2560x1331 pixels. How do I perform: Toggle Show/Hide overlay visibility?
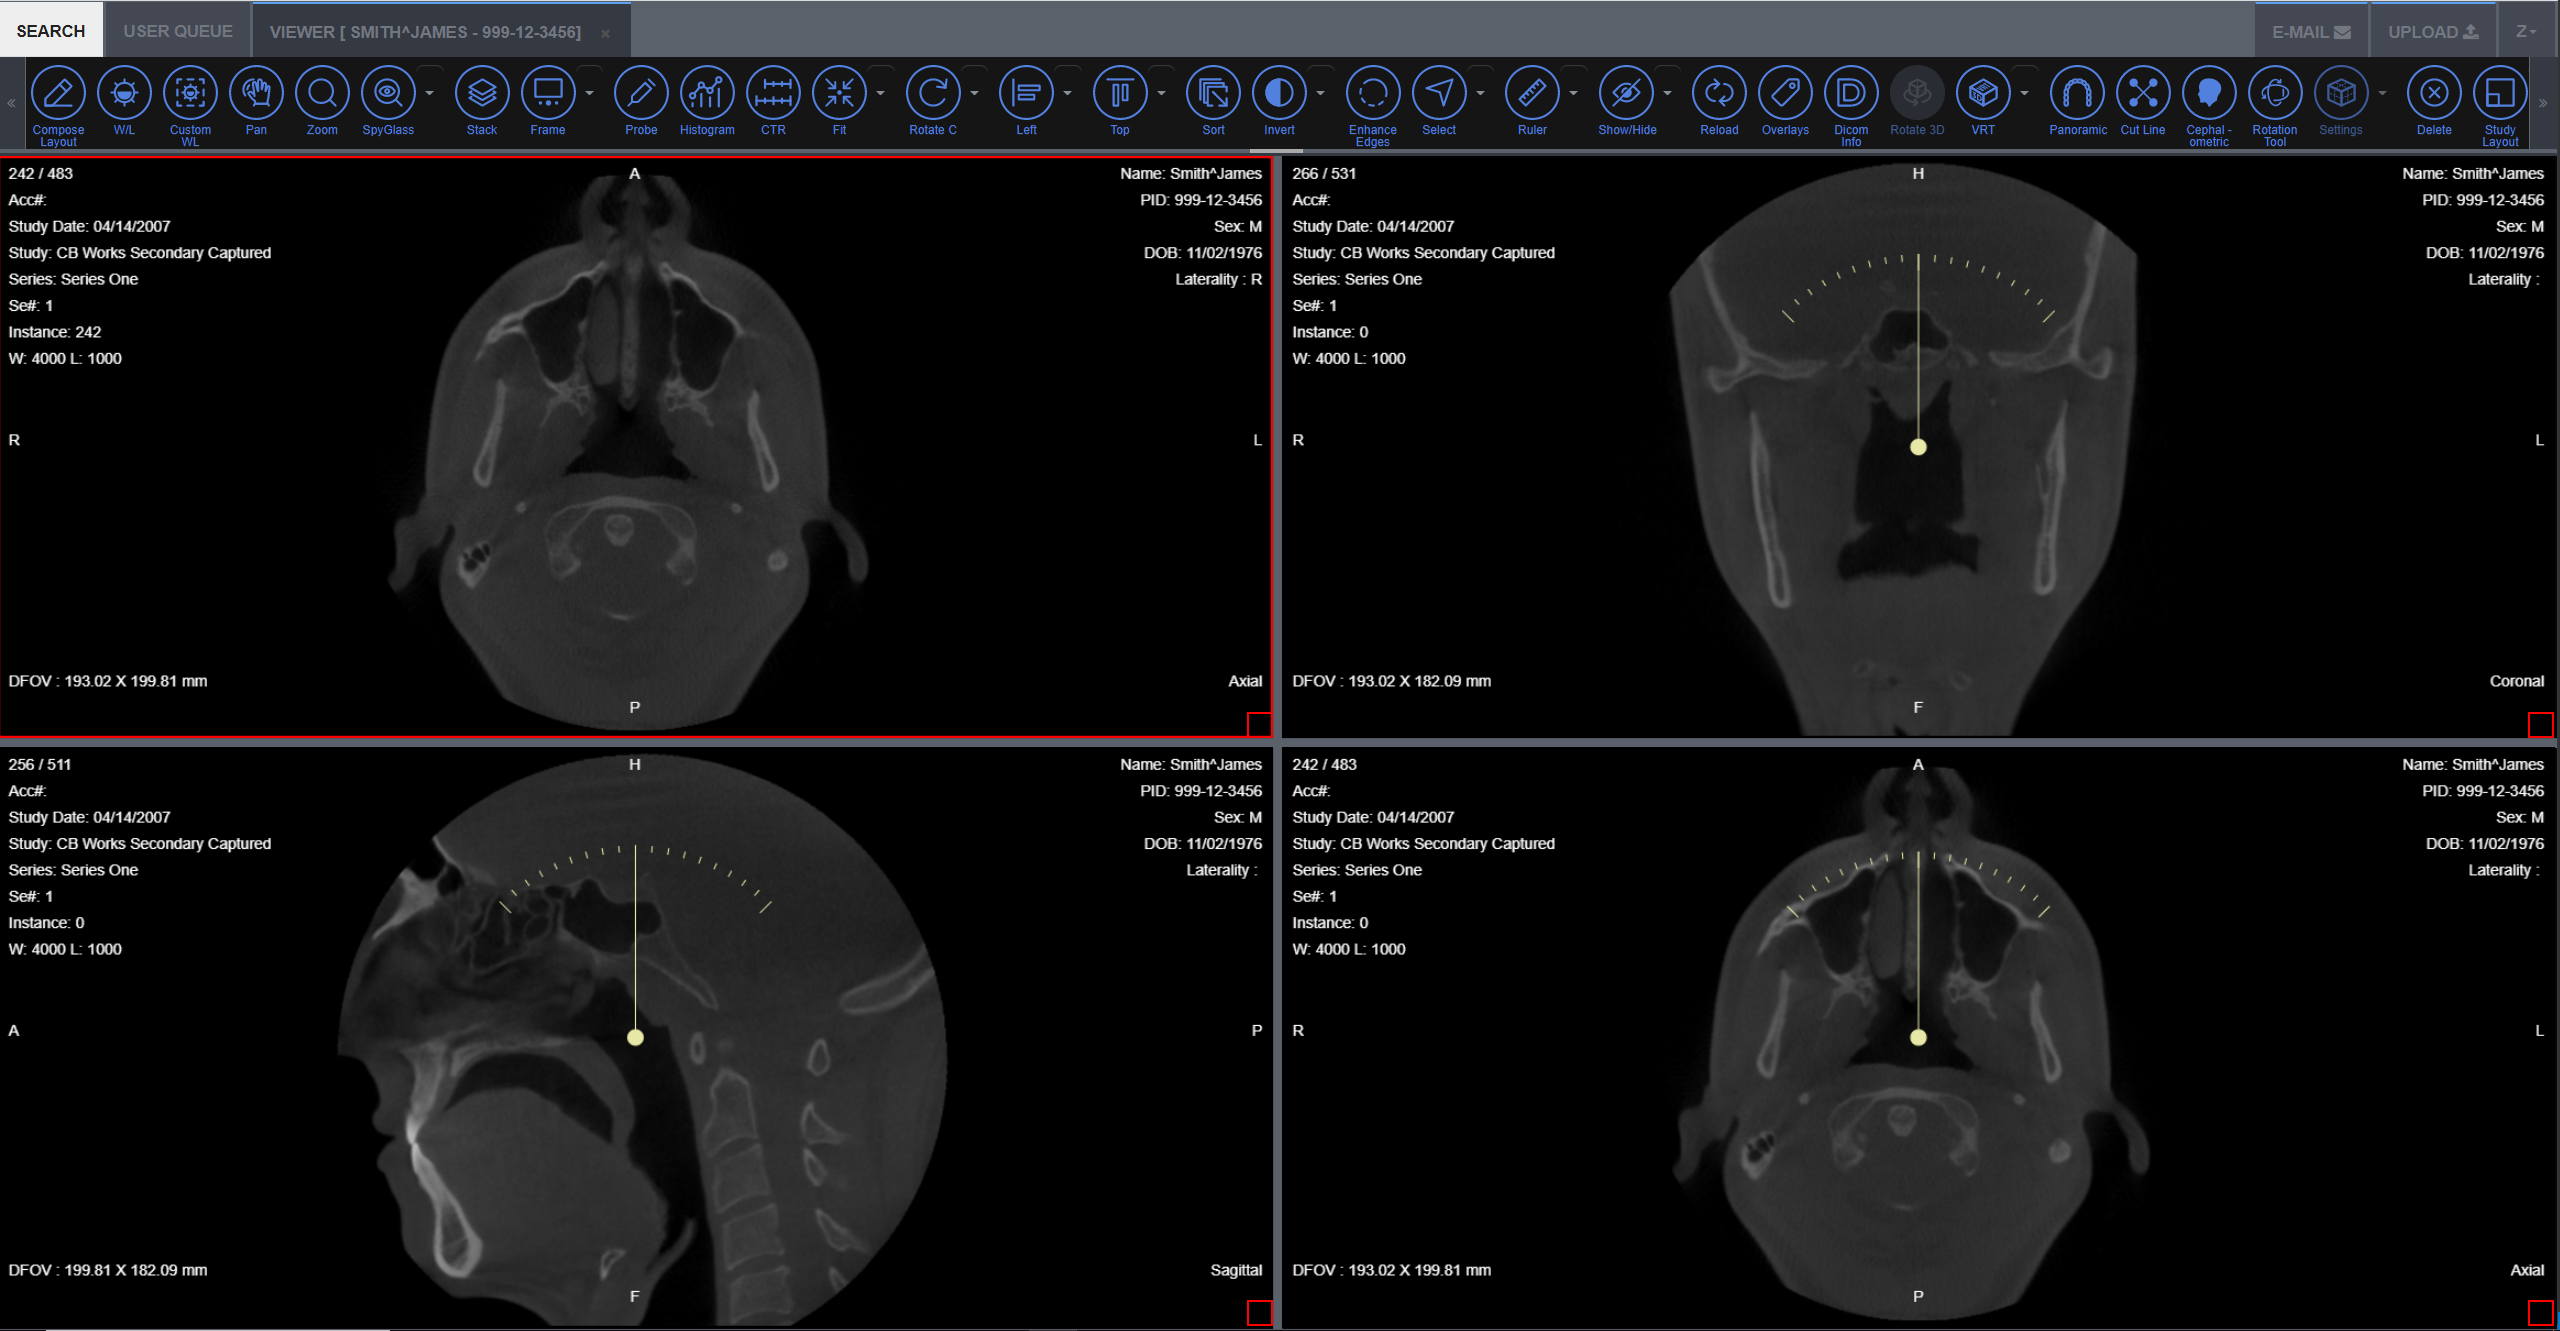(x=1626, y=94)
